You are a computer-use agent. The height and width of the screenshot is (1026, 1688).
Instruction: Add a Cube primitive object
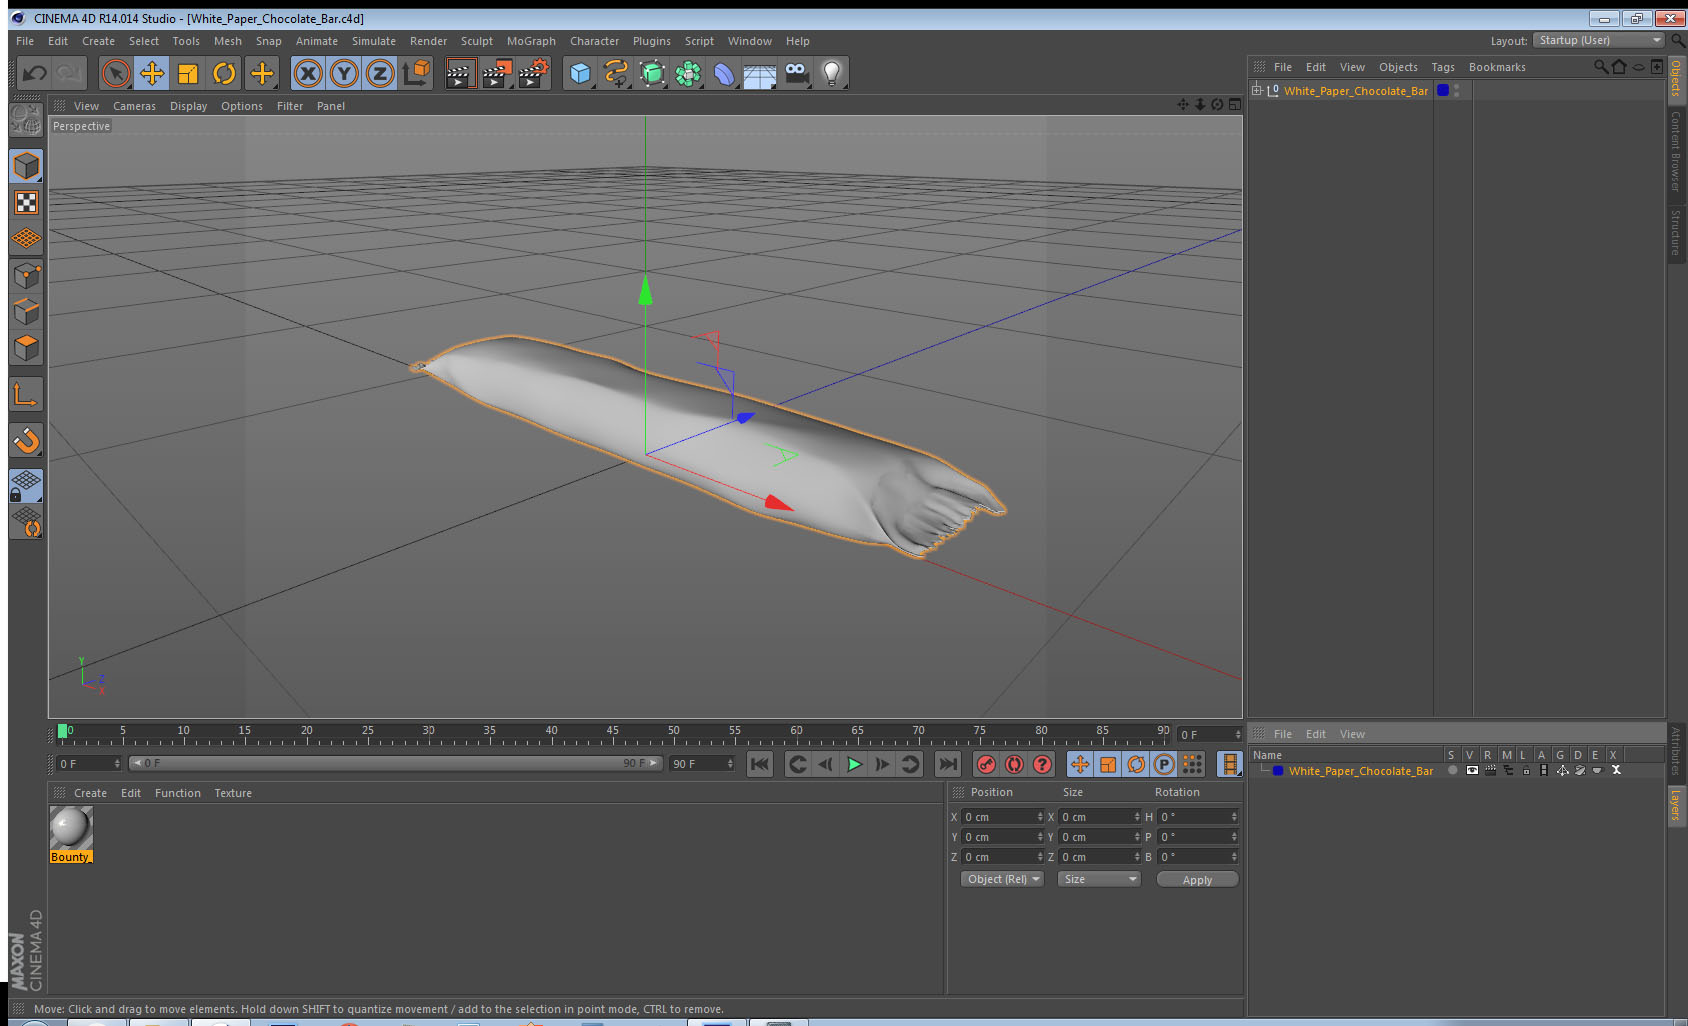click(x=580, y=73)
